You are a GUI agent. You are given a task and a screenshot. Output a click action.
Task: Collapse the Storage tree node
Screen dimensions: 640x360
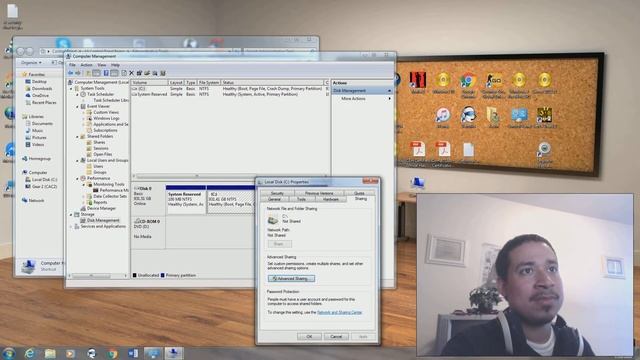pos(71,214)
